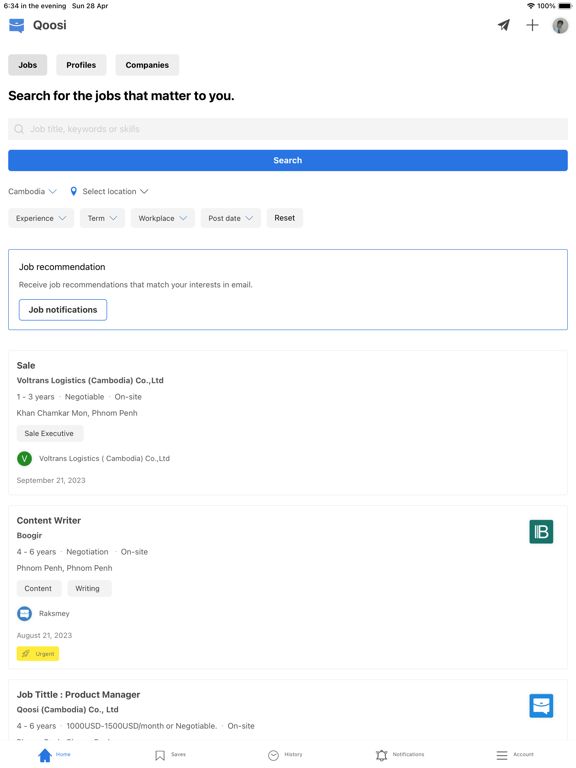Expand the Post date filter

pyautogui.click(x=231, y=218)
